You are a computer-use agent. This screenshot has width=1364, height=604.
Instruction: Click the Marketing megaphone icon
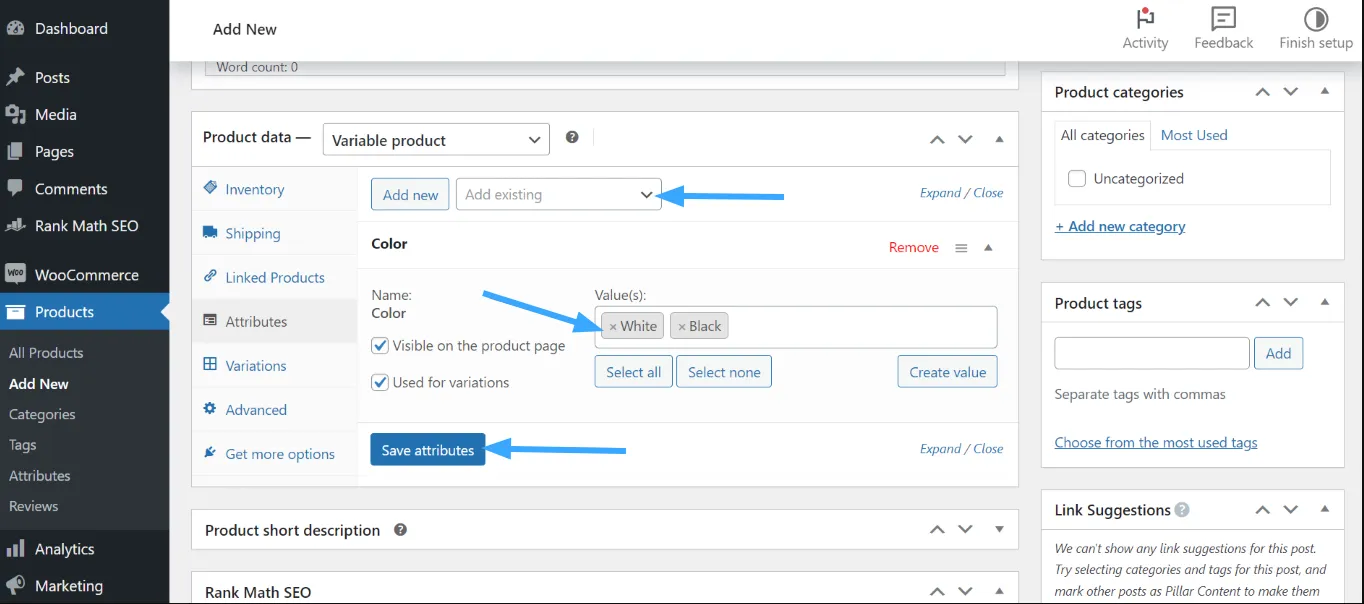coord(15,585)
